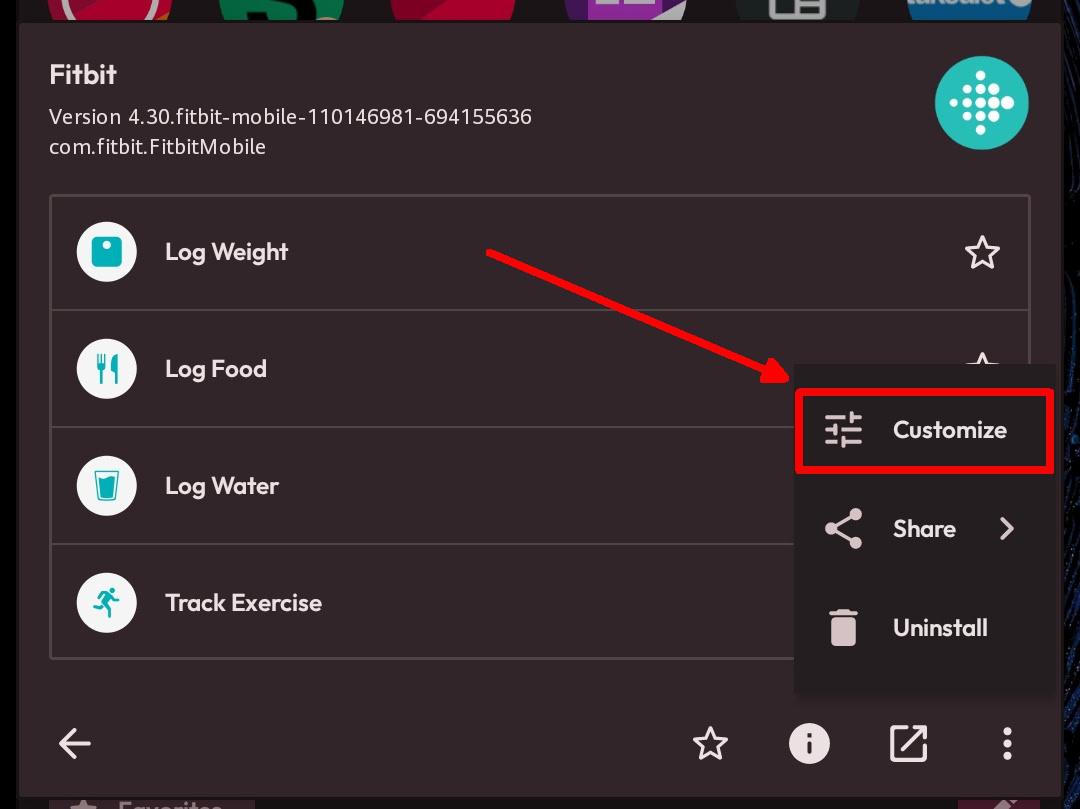The image size is (1080, 809).
Task: Open app info with the info icon
Action: 809,743
